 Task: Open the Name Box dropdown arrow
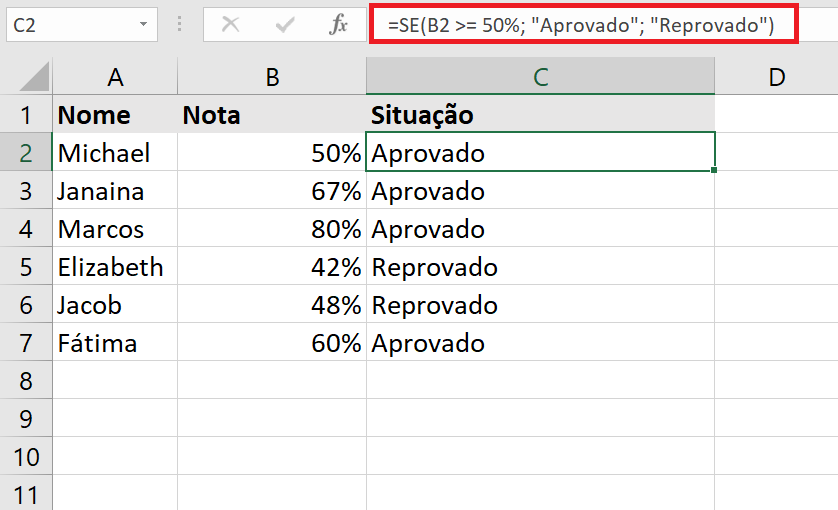pos(143,24)
